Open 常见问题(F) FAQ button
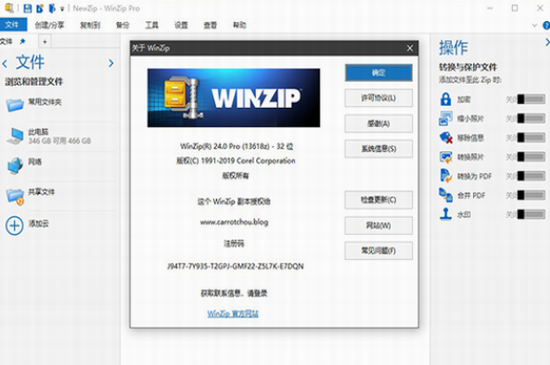Image resolution: width=550 pixels, height=365 pixels. click(x=378, y=251)
